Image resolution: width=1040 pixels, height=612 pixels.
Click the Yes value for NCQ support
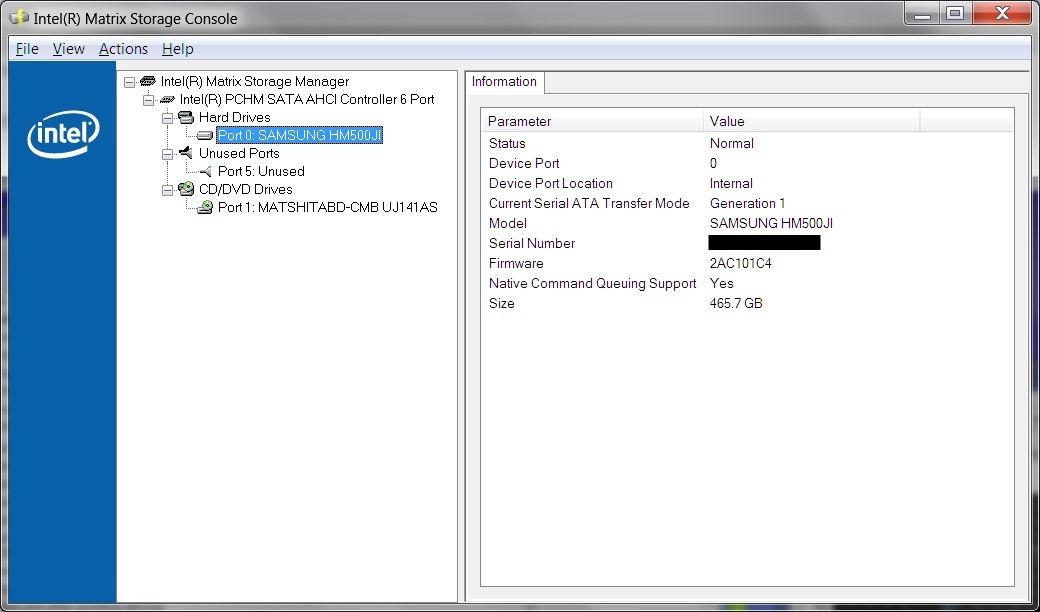point(722,283)
